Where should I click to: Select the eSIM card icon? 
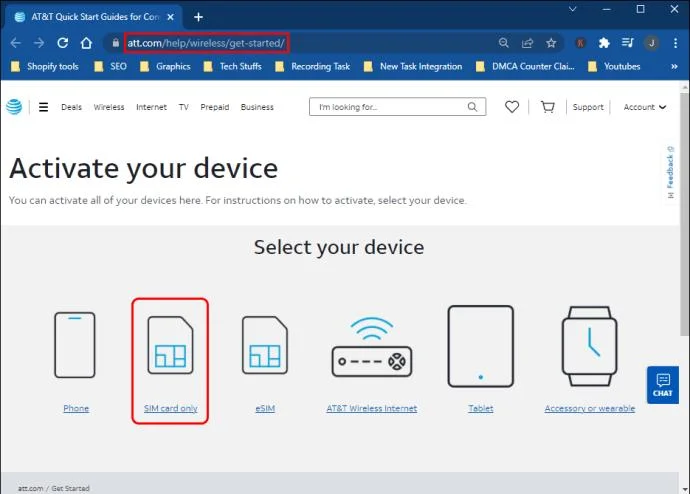(265, 345)
